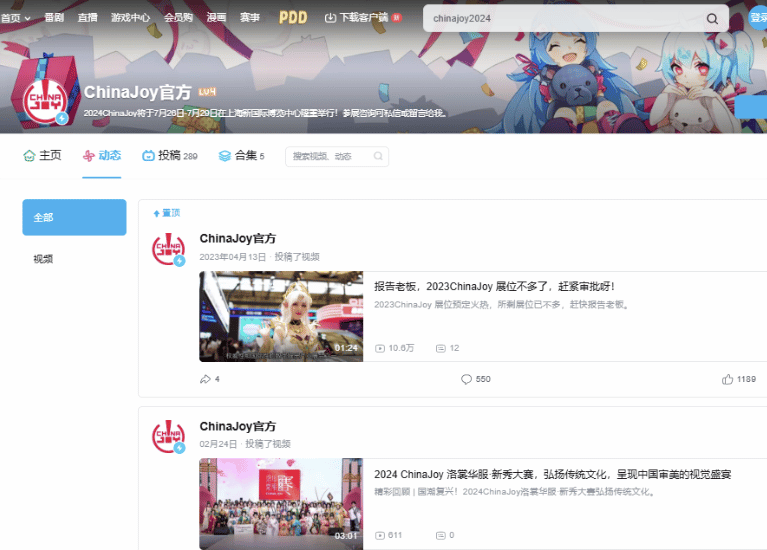The height and width of the screenshot is (550, 767).
Task: Click the magnifier icon in the space search box
Action: (378, 156)
